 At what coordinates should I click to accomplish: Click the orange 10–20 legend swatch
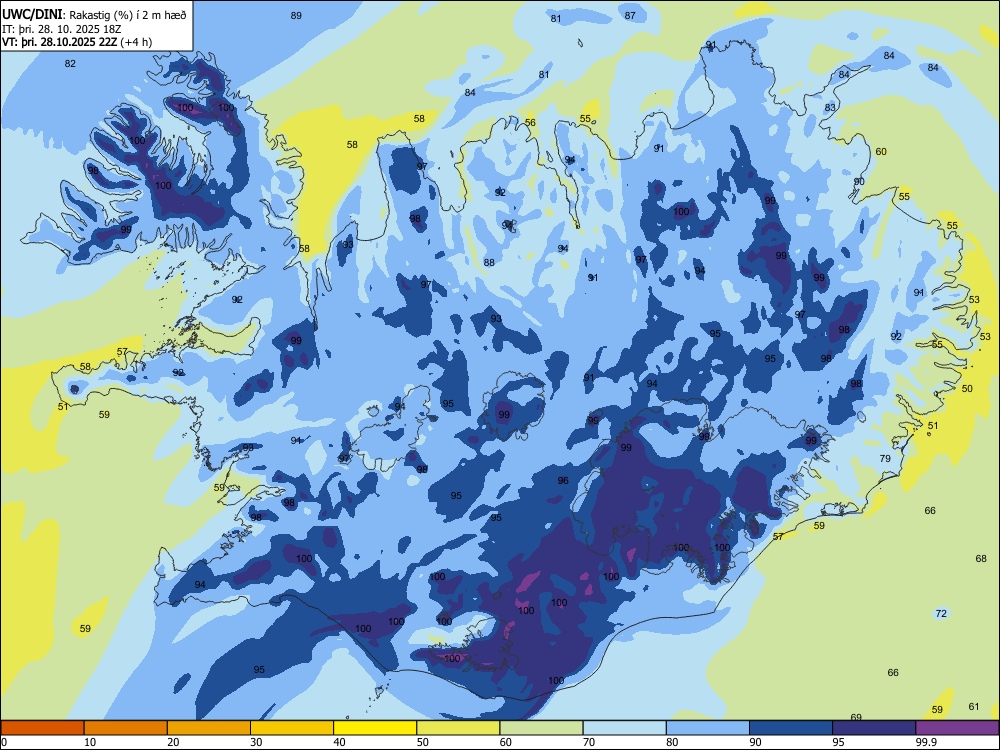pos(126,728)
